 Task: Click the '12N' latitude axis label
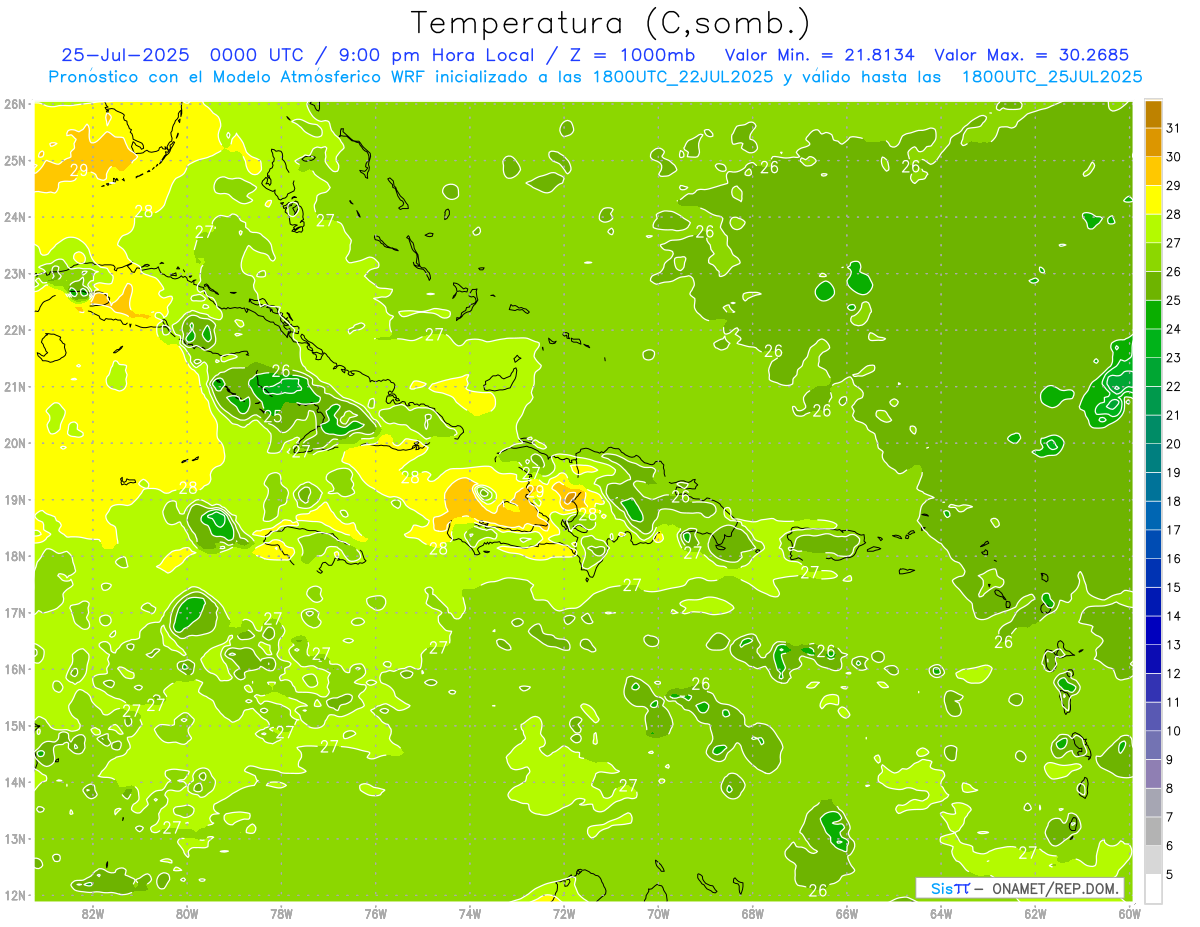tap(15, 896)
